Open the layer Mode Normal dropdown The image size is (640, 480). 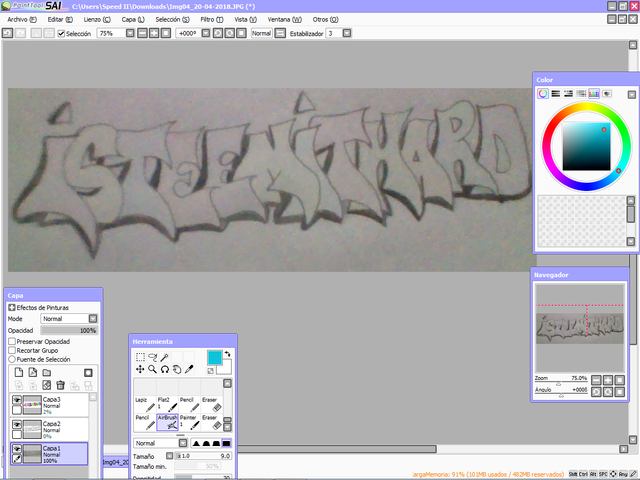(93, 318)
